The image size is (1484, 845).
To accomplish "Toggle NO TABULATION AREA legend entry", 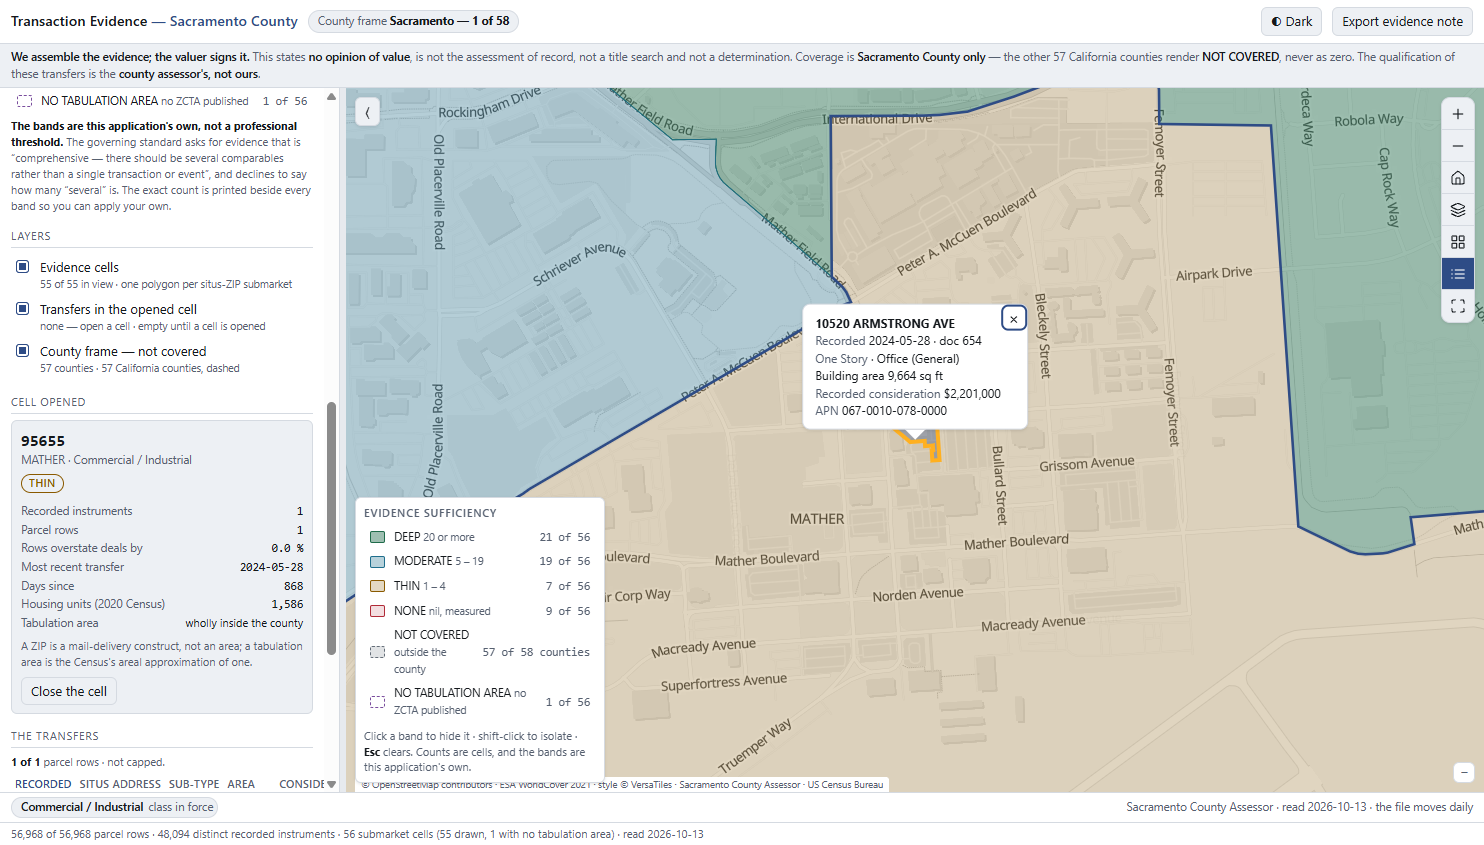I will coord(480,701).
